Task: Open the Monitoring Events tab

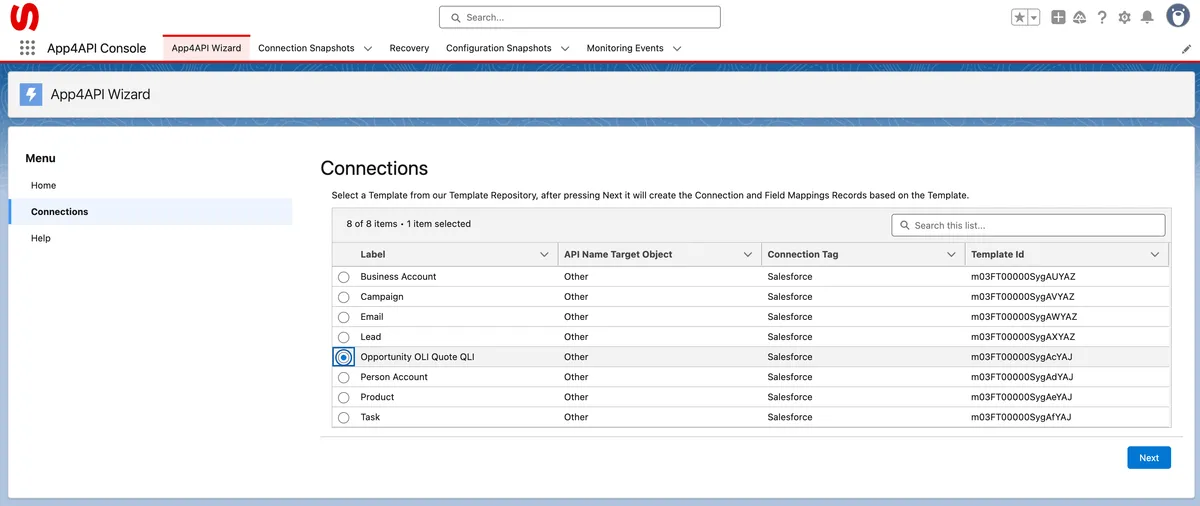Action: [x=625, y=48]
